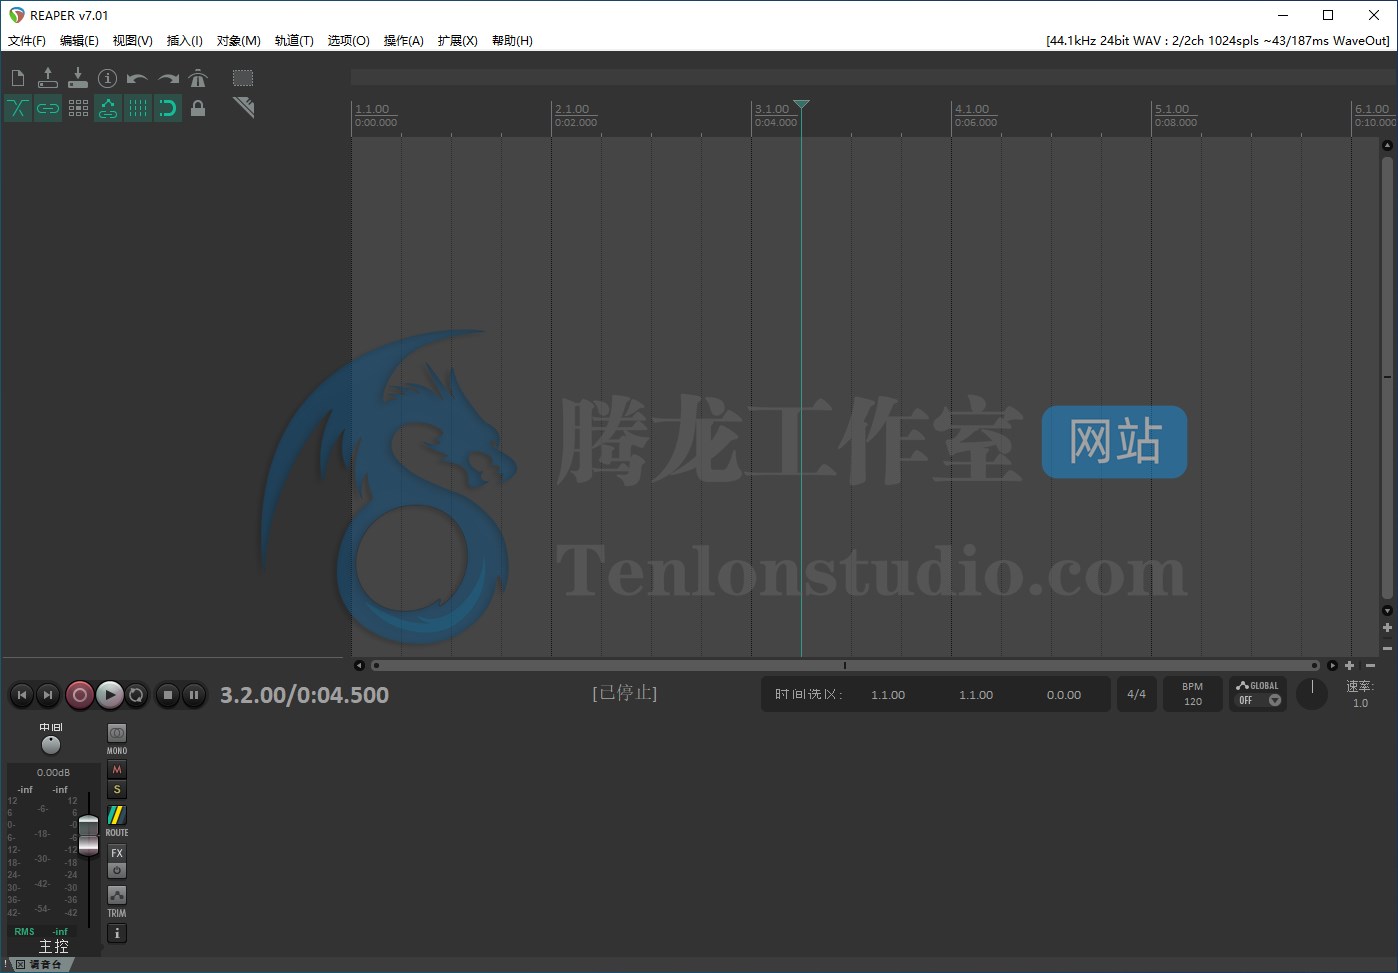Open master TRIM envelope button

click(x=117, y=895)
